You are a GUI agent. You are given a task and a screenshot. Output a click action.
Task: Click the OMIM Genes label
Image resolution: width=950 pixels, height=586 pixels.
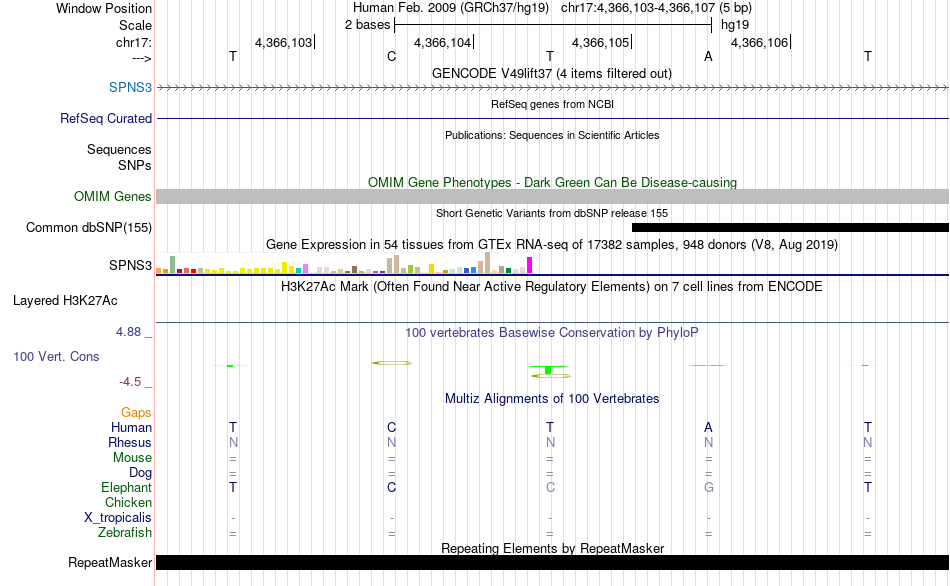(x=112, y=196)
